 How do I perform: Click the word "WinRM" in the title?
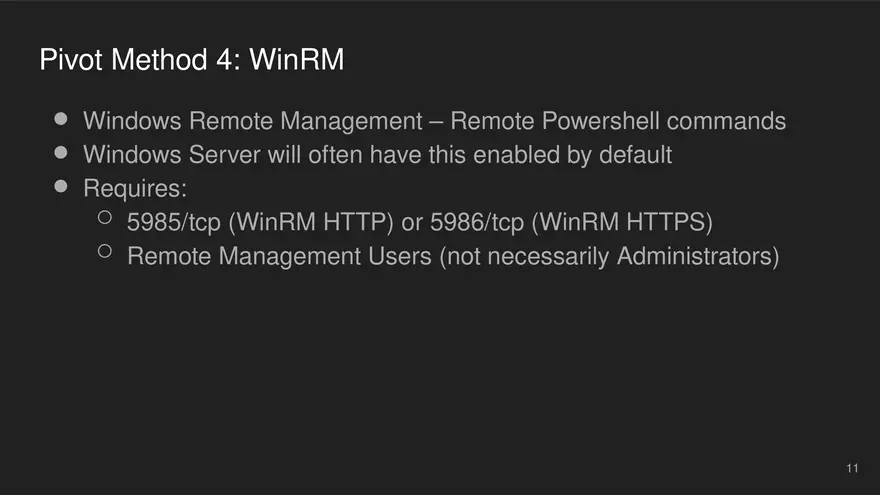pyautogui.click(x=297, y=60)
